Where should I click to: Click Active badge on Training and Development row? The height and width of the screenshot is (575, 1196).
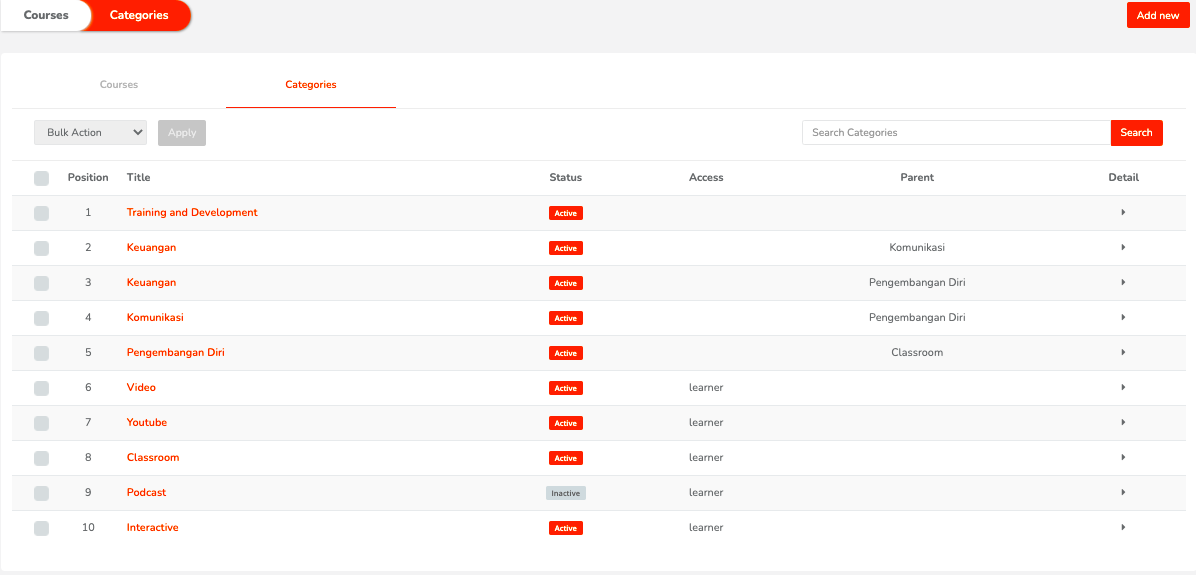[566, 213]
